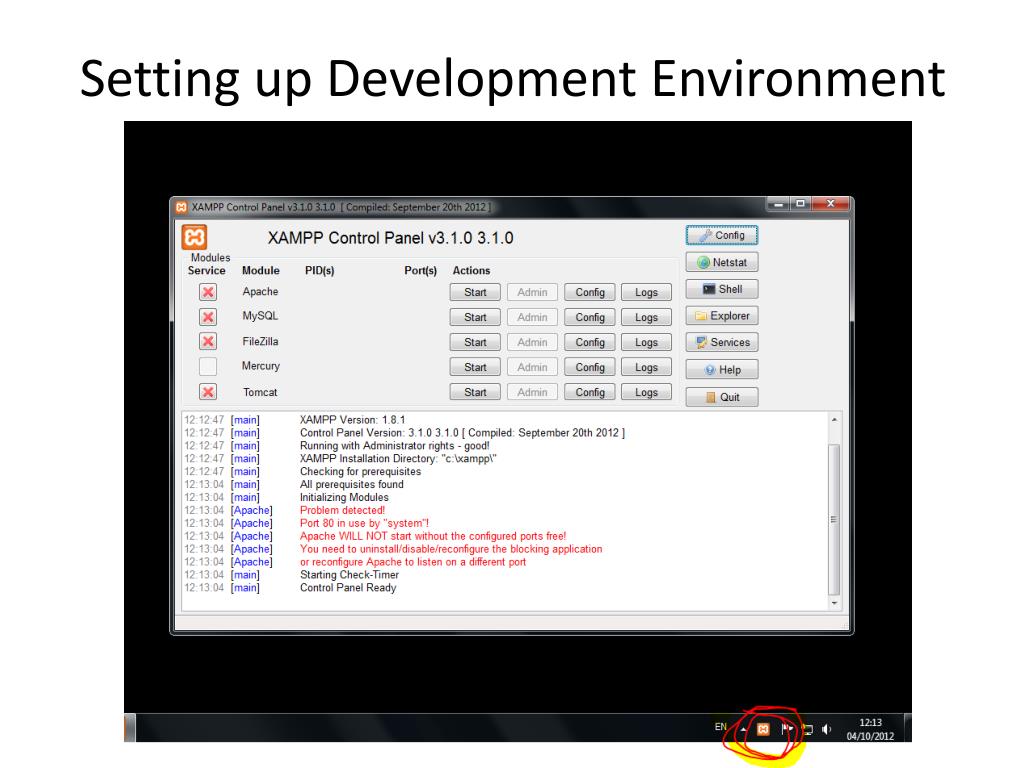Click the Admin button for FileZilla
1024x768 pixels.
tap(532, 342)
